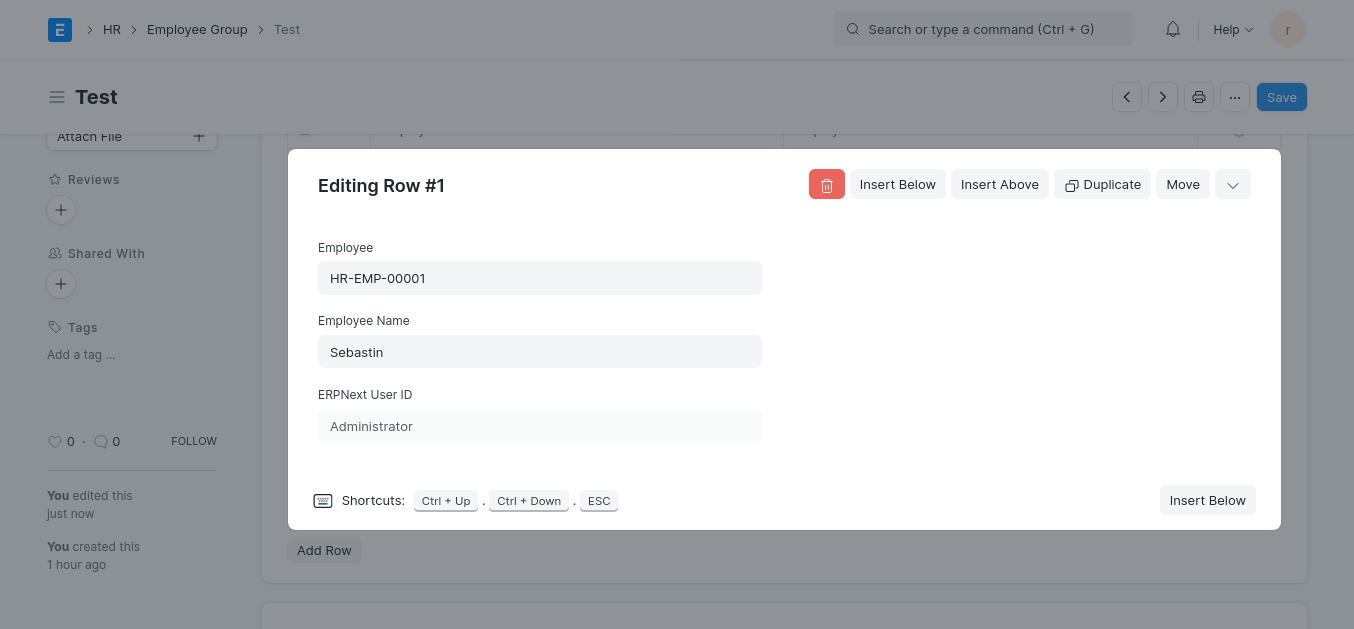This screenshot has height=629, width=1354.
Task: Click the Duplicate row button
Action: (x=1102, y=185)
